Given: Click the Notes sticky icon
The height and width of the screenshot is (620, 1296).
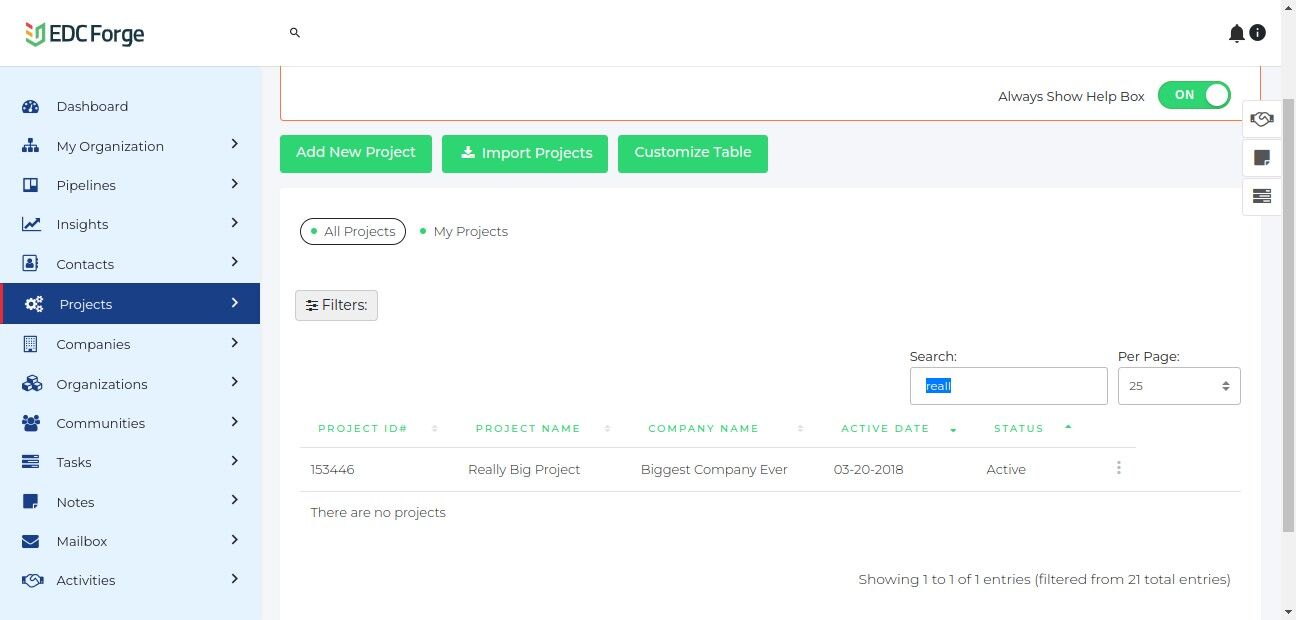Looking at the screenshot, I should [x=30, y=502].
